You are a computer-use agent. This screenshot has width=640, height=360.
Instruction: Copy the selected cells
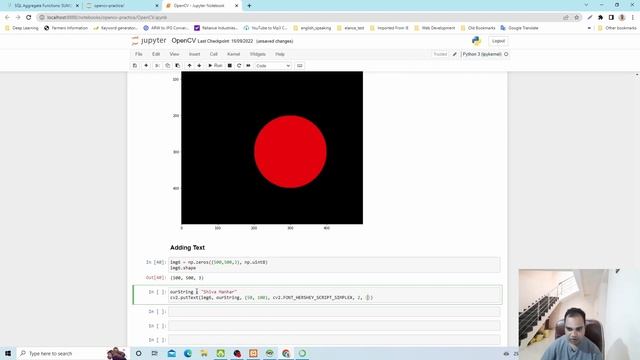point(167,66)
